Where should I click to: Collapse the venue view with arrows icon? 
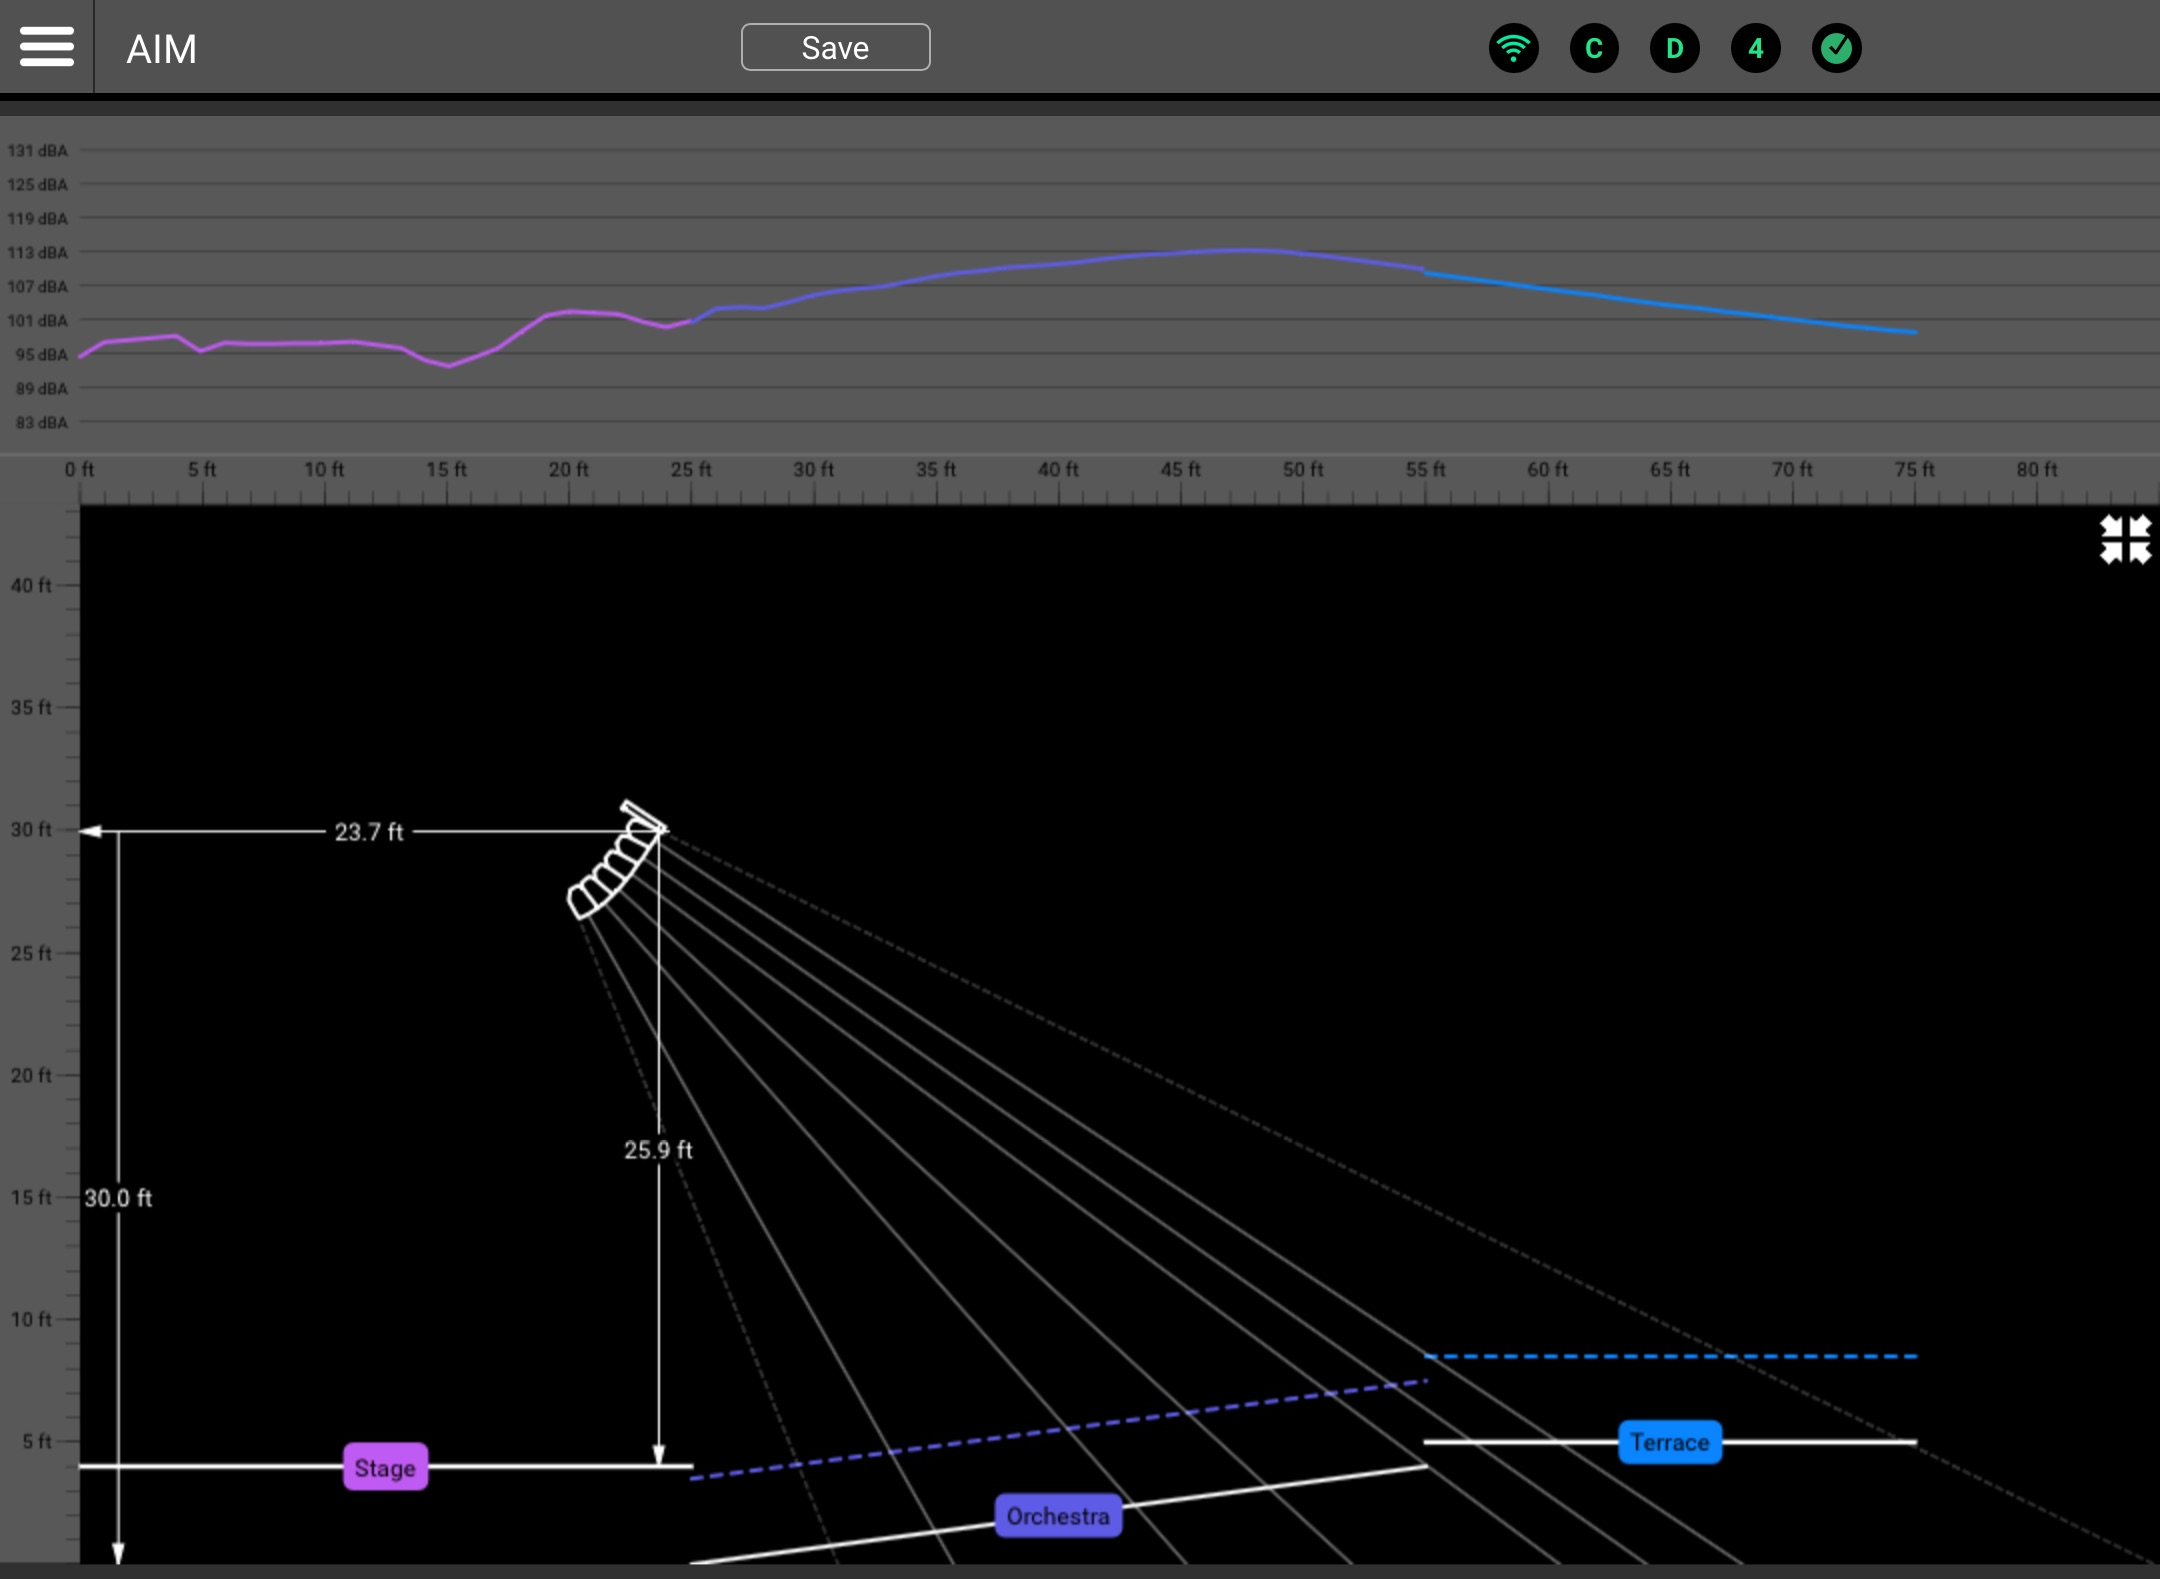[2125, 540]
